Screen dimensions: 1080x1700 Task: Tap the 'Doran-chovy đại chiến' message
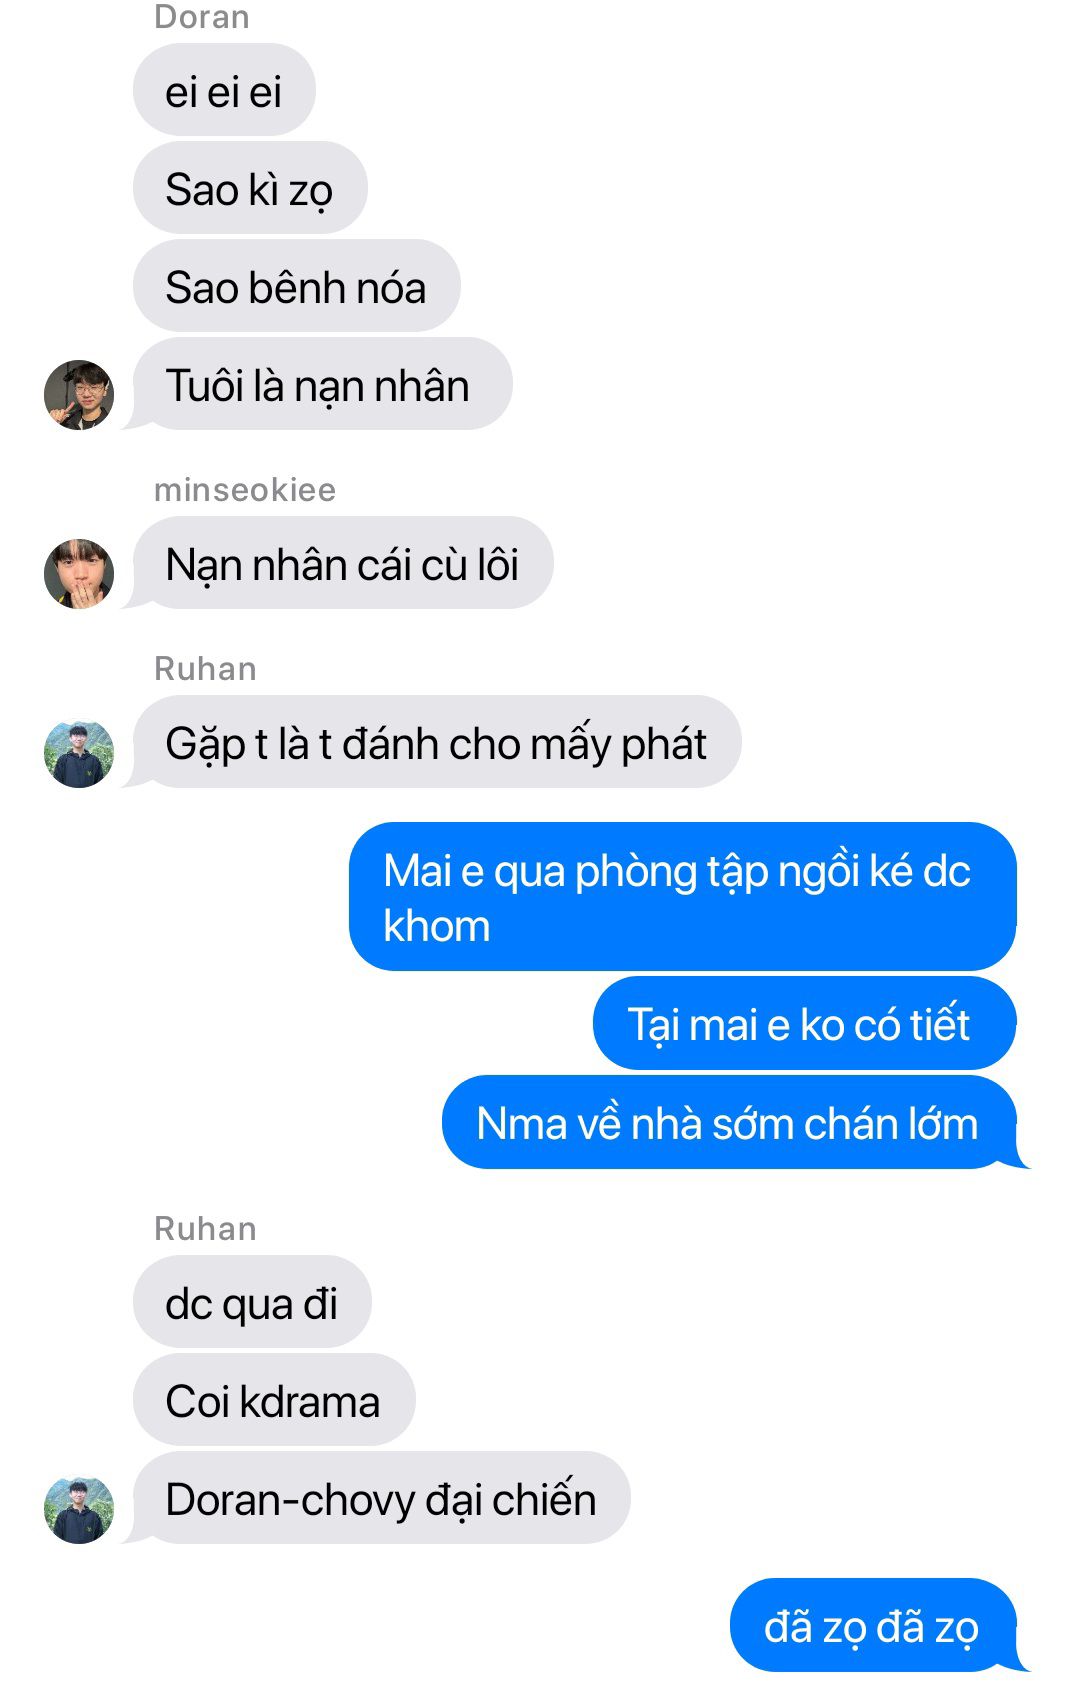click(x=376, y=1498)
